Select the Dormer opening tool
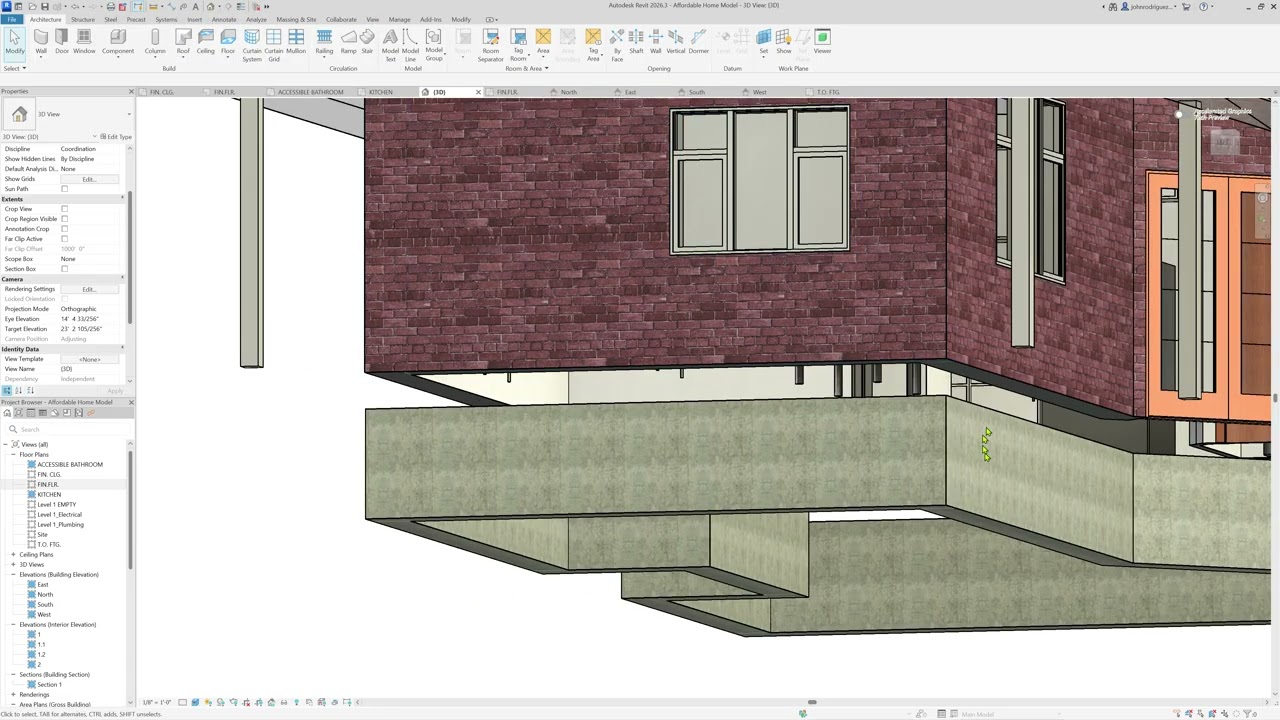This screenshot has height=720, width=1280. [699, 42]
